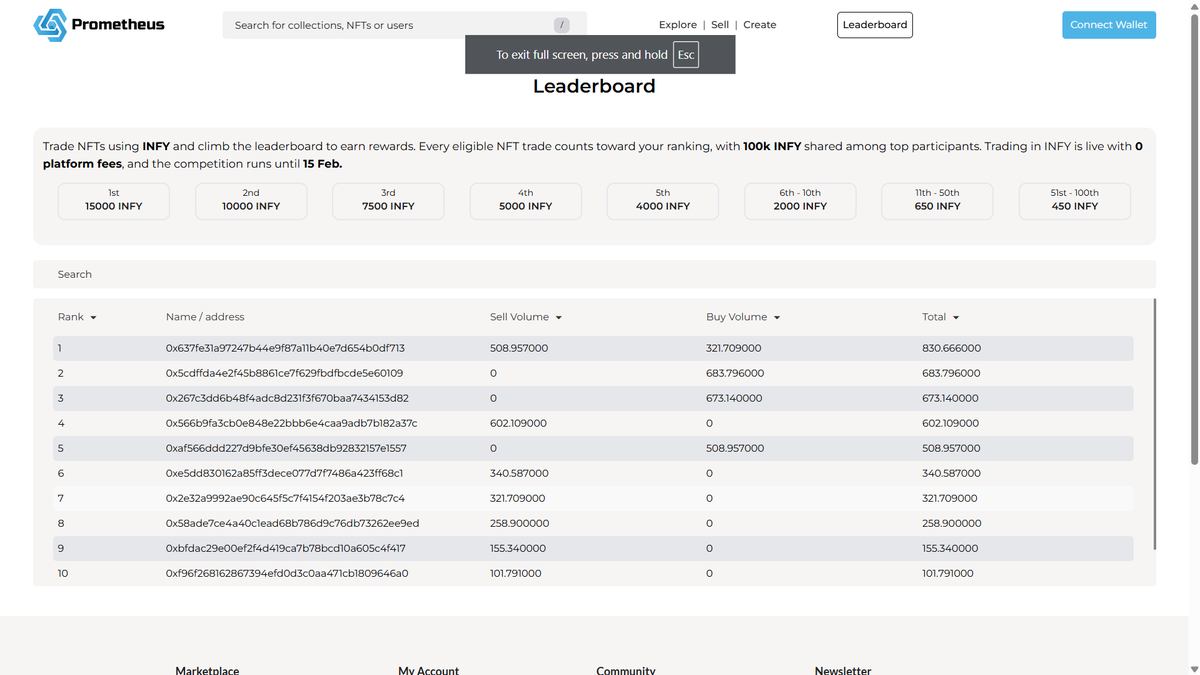Viewport: 1200px width, 675px height.
Task: Click the page vertical scrollbar thumb
Action: (1194, 240)
